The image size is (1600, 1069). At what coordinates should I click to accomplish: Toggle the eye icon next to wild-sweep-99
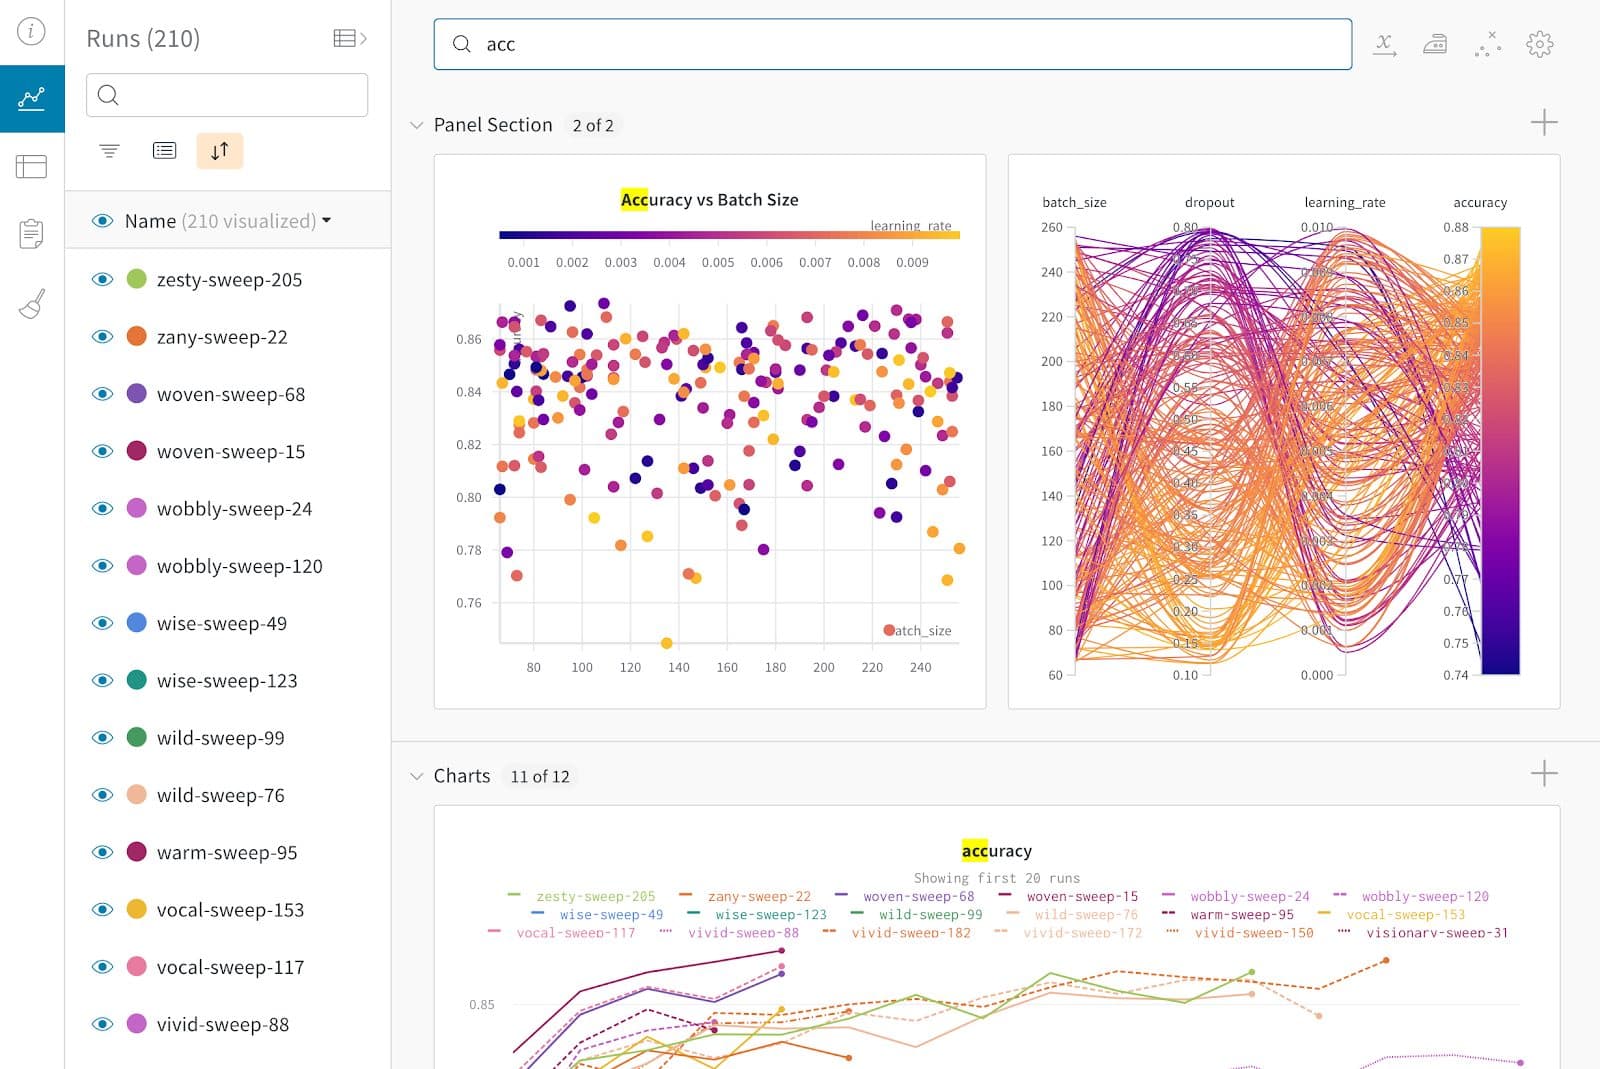coord(102,737)
